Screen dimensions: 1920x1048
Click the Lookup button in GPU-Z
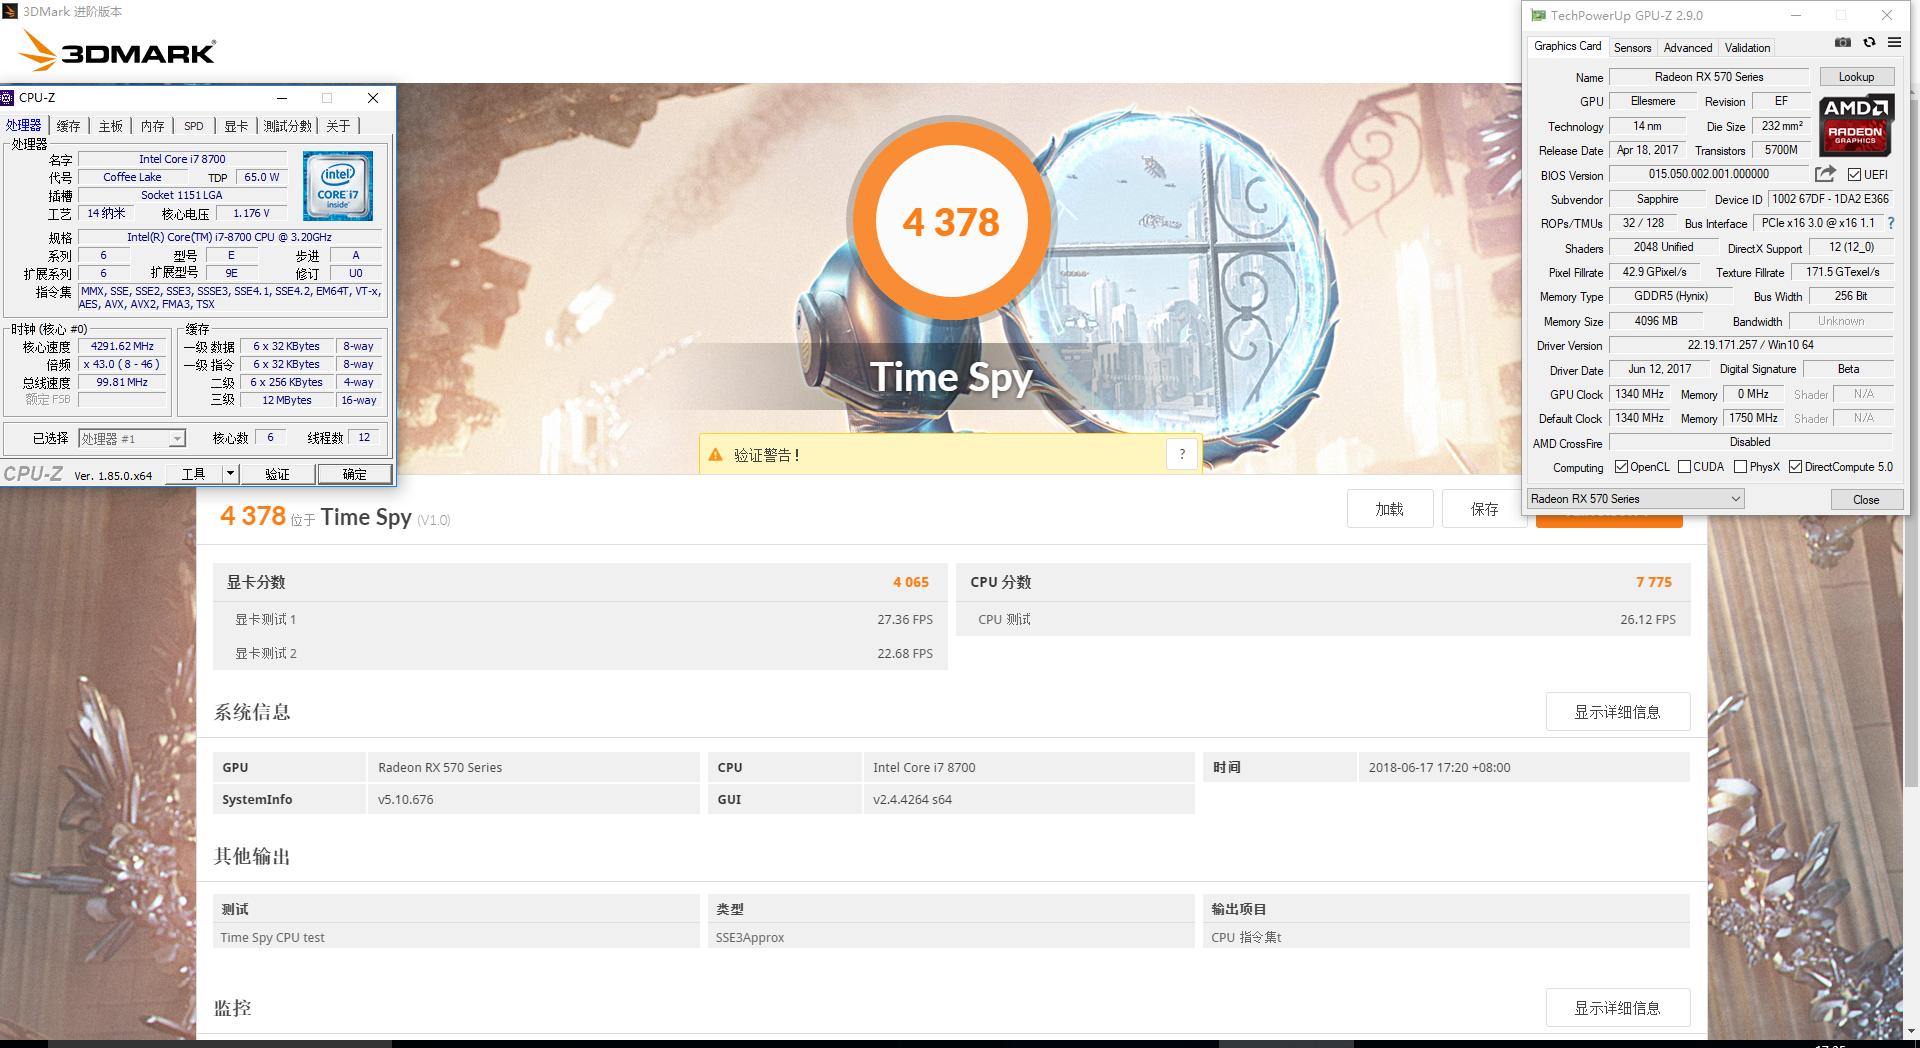click(1856, 77)
